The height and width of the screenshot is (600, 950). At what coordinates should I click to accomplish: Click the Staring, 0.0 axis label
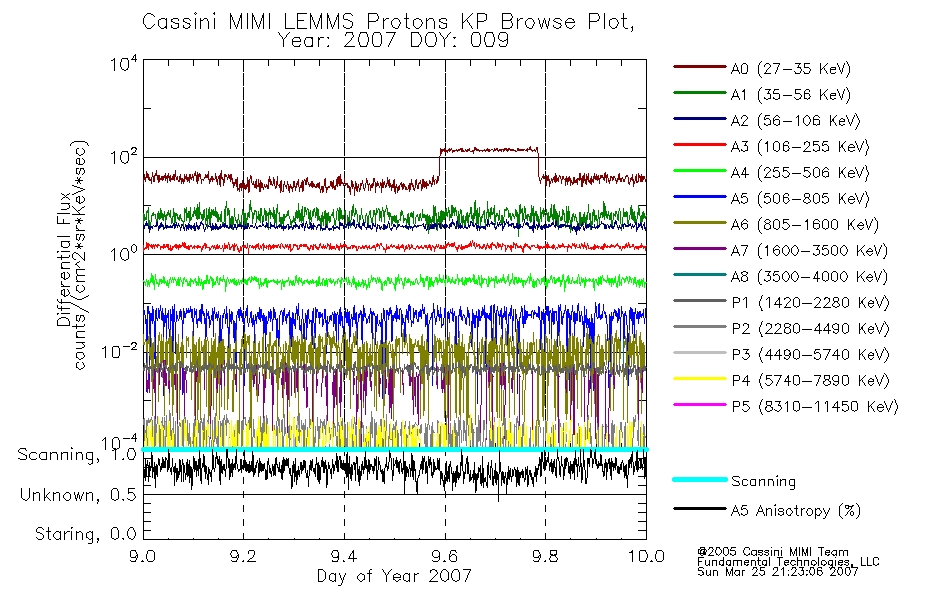click(x=85, y=534)
